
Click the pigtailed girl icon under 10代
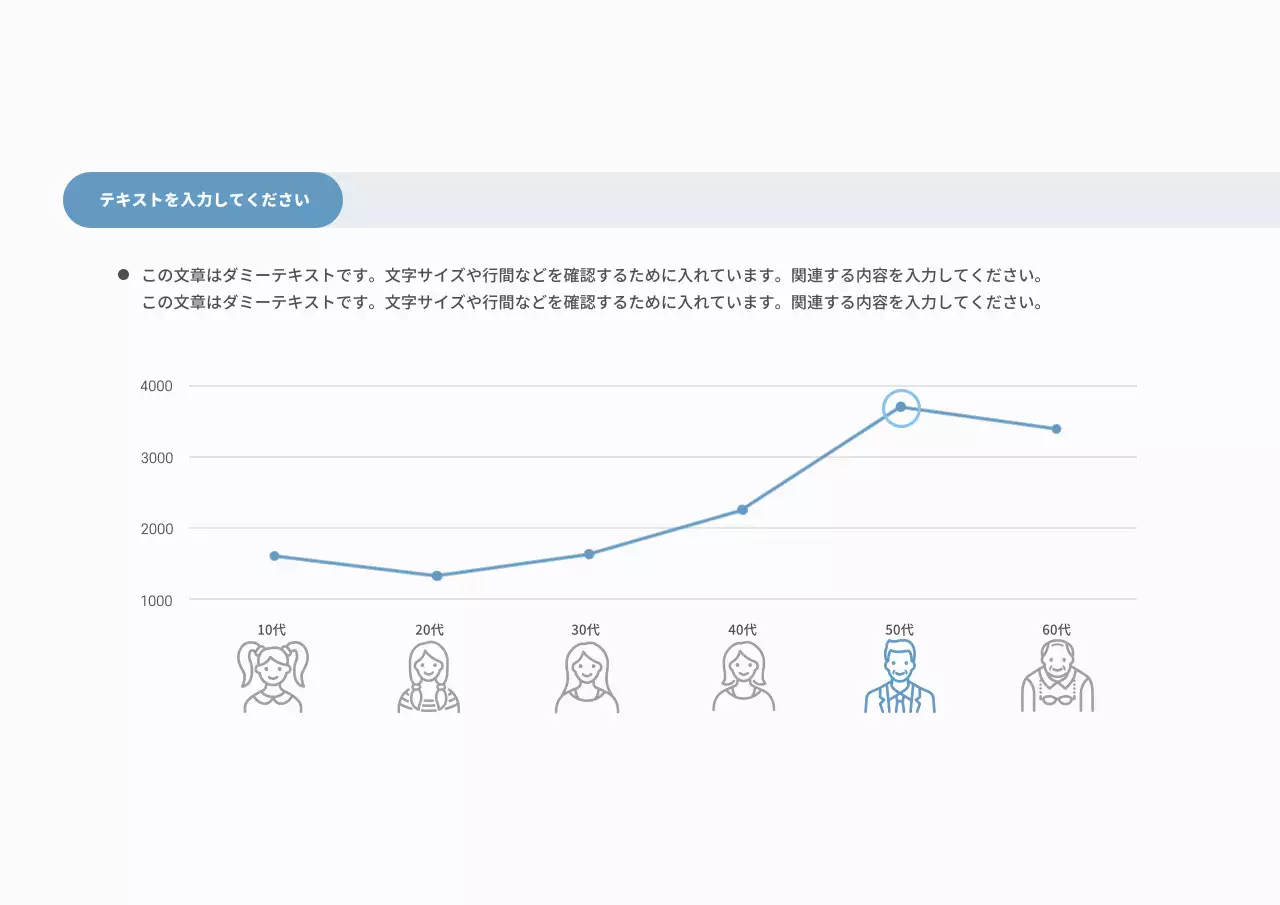[272, 677]
